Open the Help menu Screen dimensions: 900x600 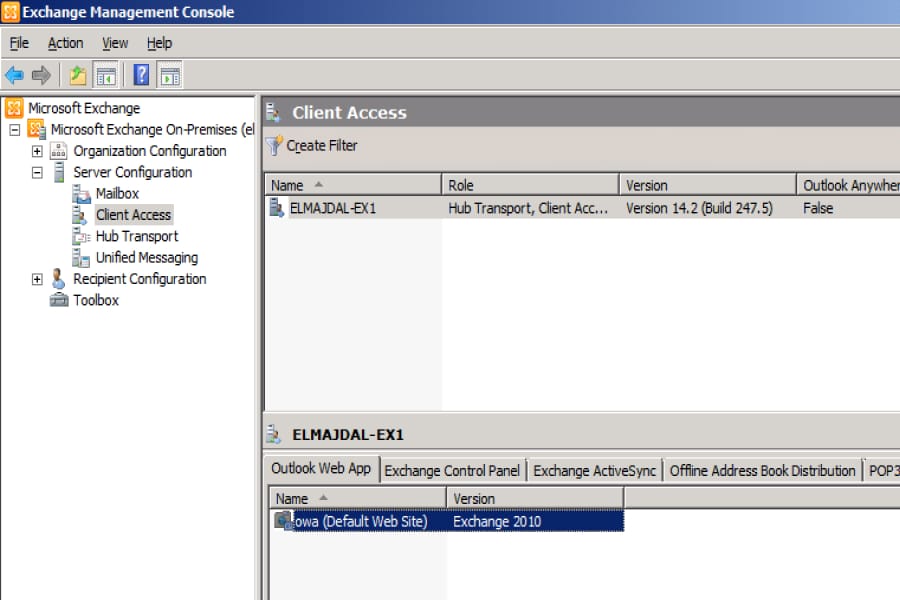159,43
